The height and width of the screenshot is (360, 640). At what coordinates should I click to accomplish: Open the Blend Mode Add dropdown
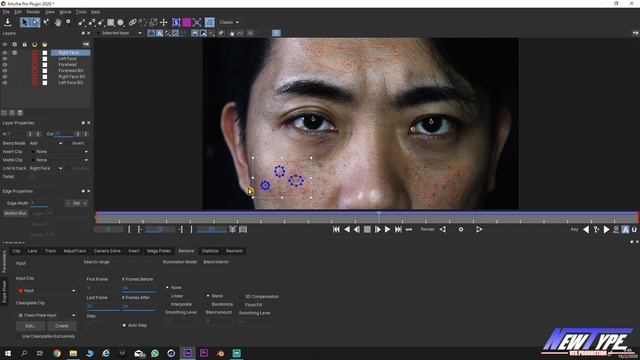(46, 143)
